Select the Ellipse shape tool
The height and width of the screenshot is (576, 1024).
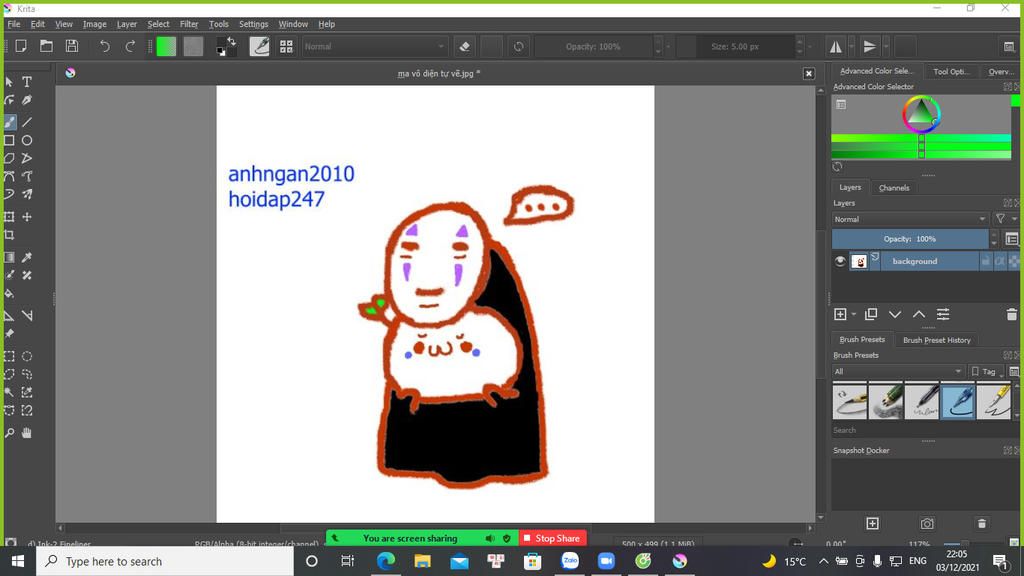(x=27, y=140)
